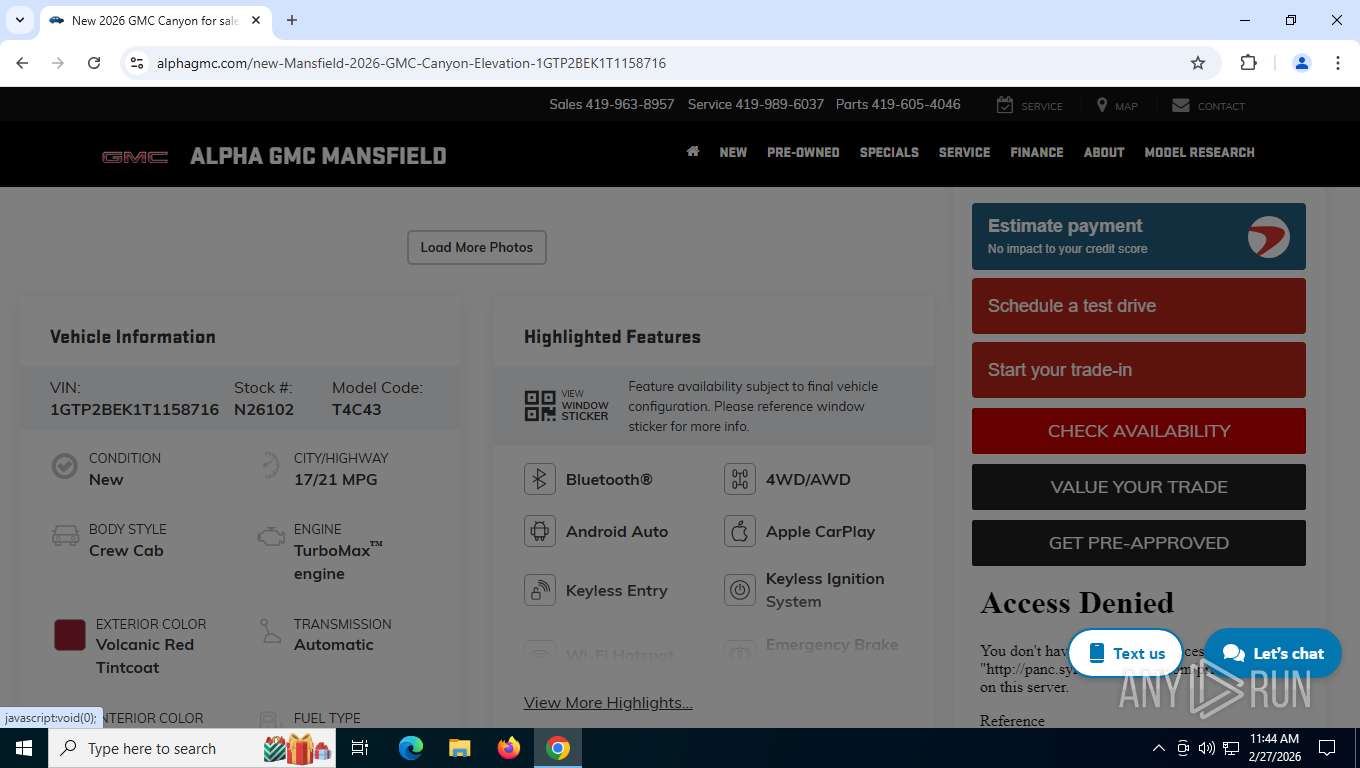Image resolution: width=1360 pixels, height=768 pixels.
Task: Select the New 2026 GMC Canyon tab
Action: [155, 20]
